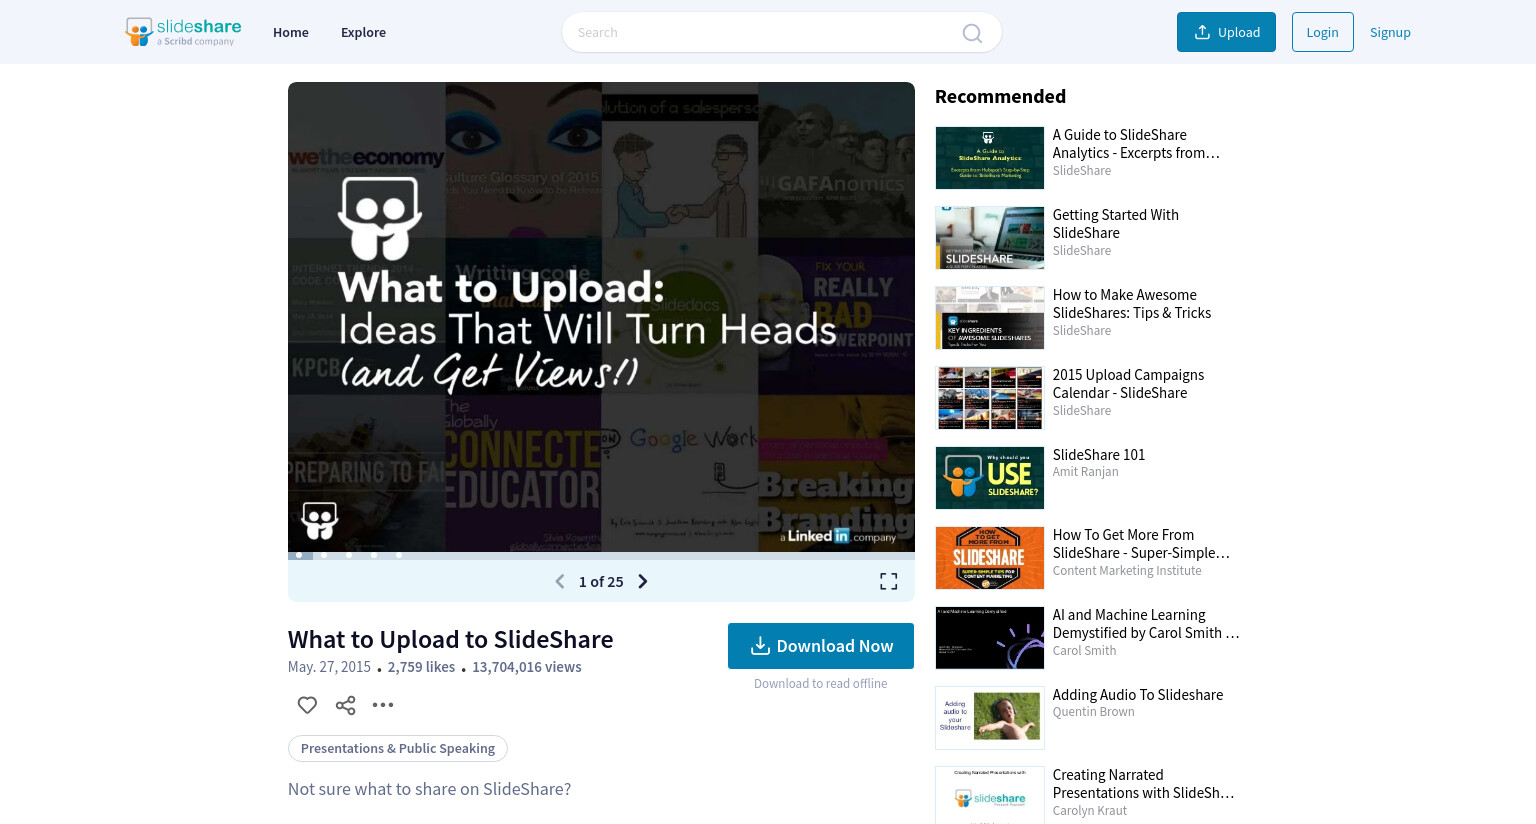Click 'Not sure what to share on SlideShare?' text
The image size is (1536, 824).
(430, 789)
